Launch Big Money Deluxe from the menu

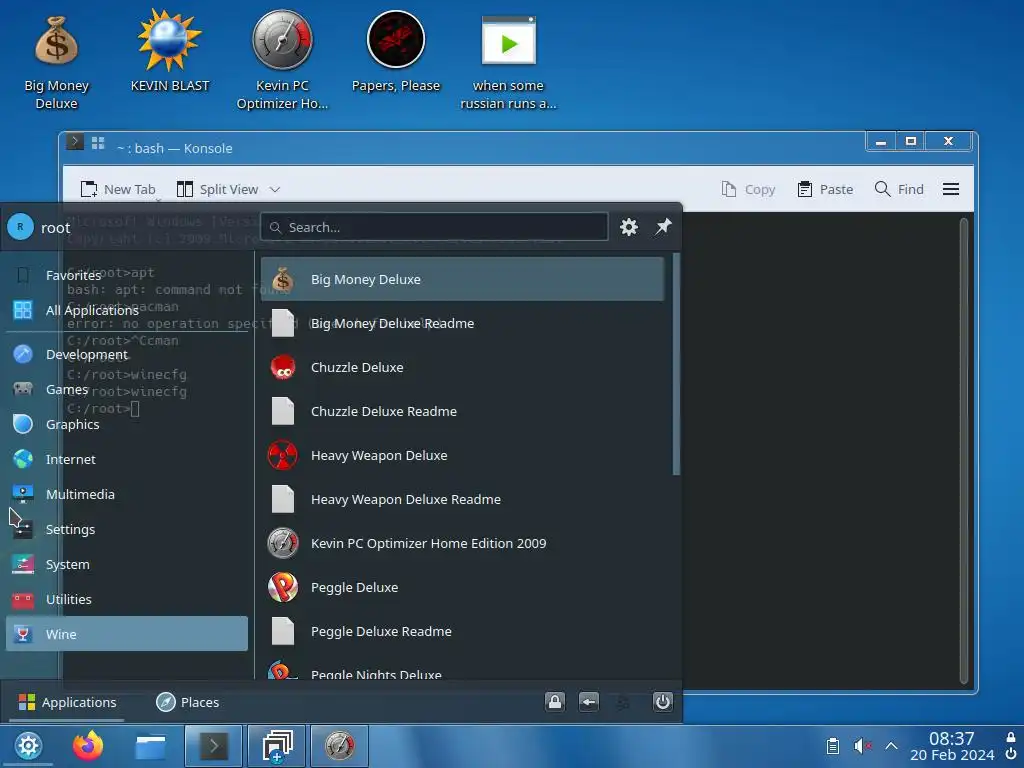[462, 279]
